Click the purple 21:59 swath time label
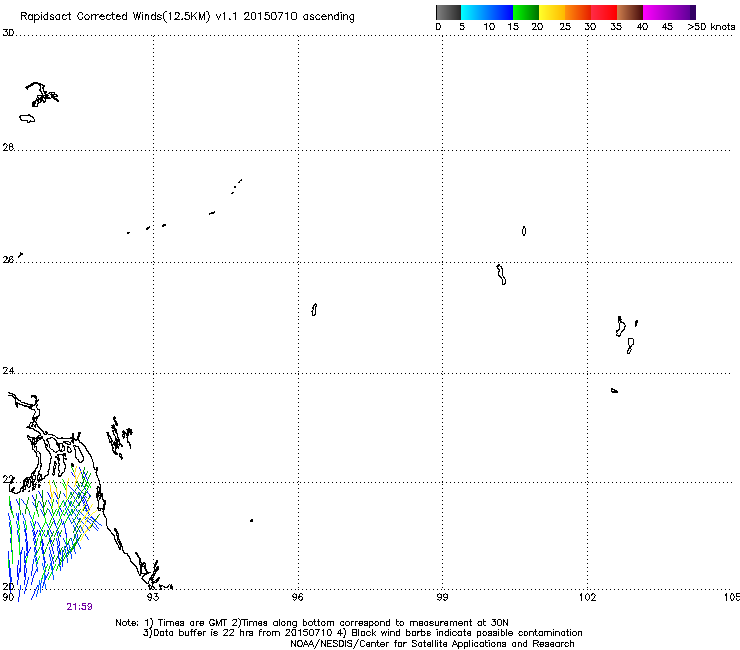740x650 pixels. coord(79,607)
